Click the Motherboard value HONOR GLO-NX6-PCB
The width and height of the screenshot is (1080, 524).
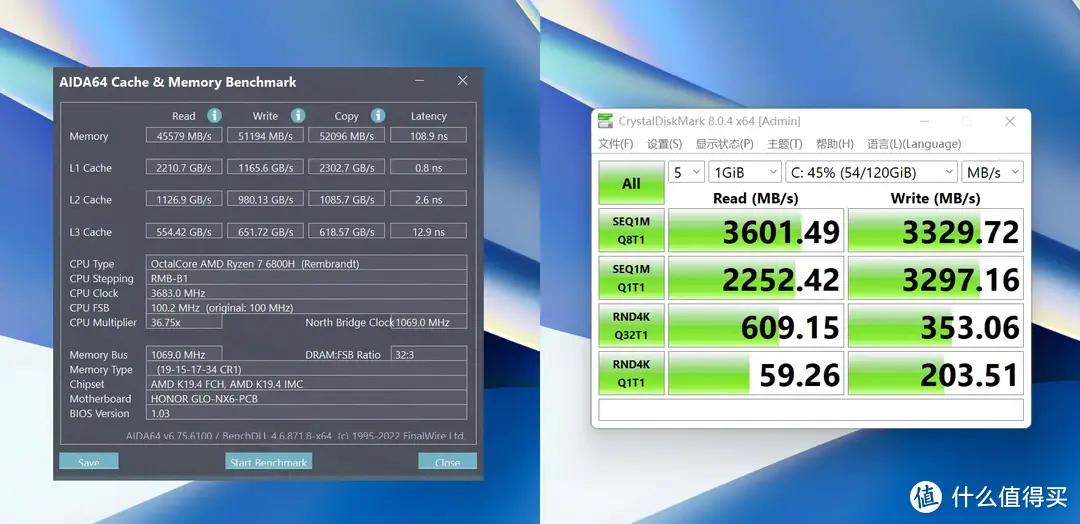[307, 398]
